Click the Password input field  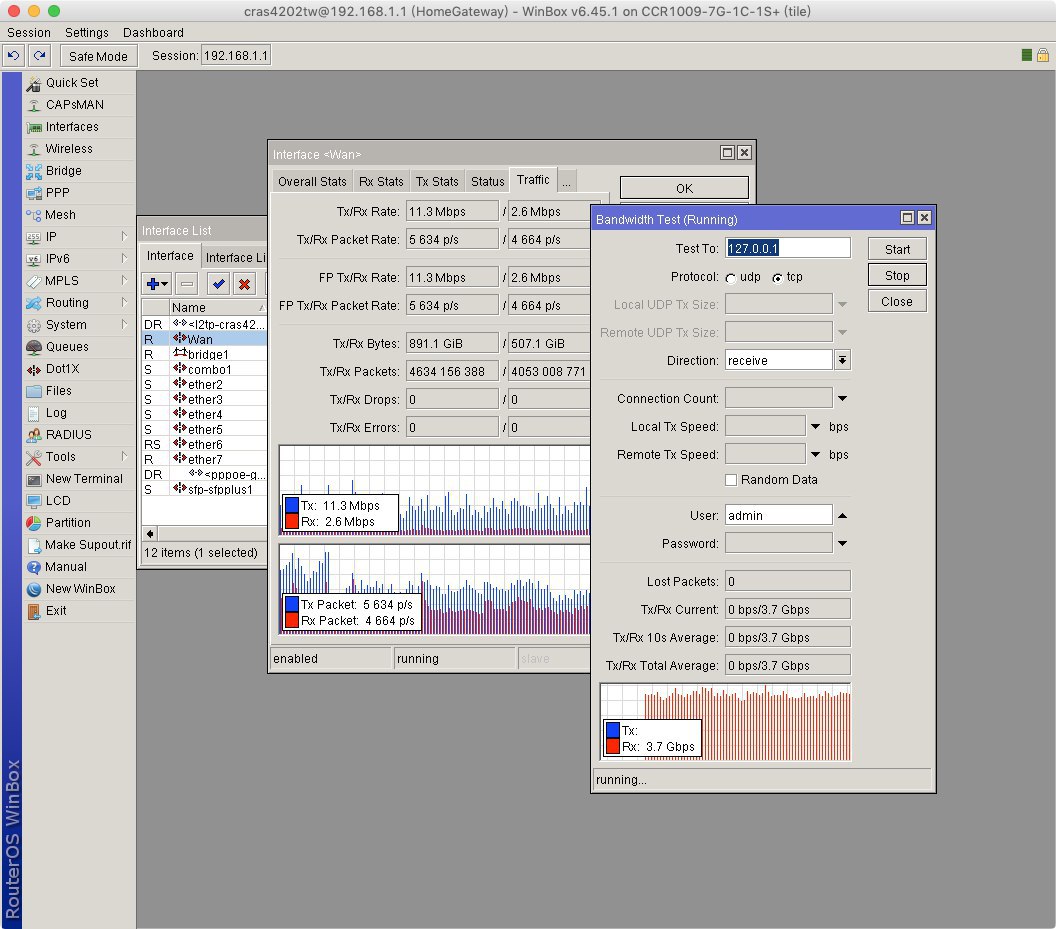[x=779, y=543]
